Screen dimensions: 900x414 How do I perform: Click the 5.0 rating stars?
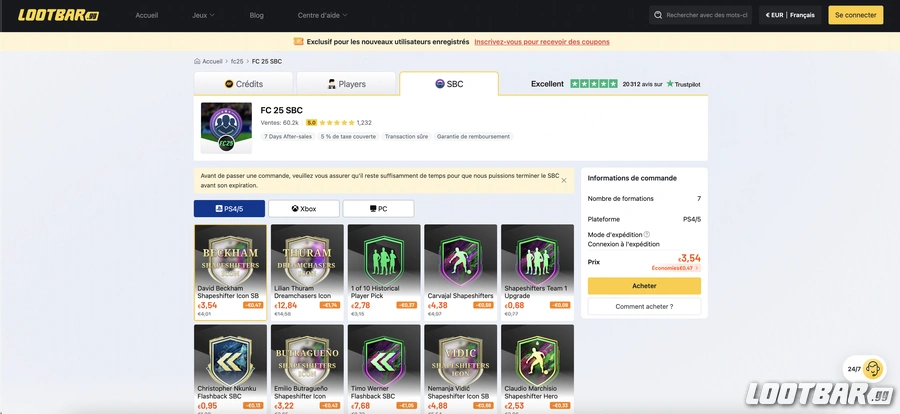[336, 122]
